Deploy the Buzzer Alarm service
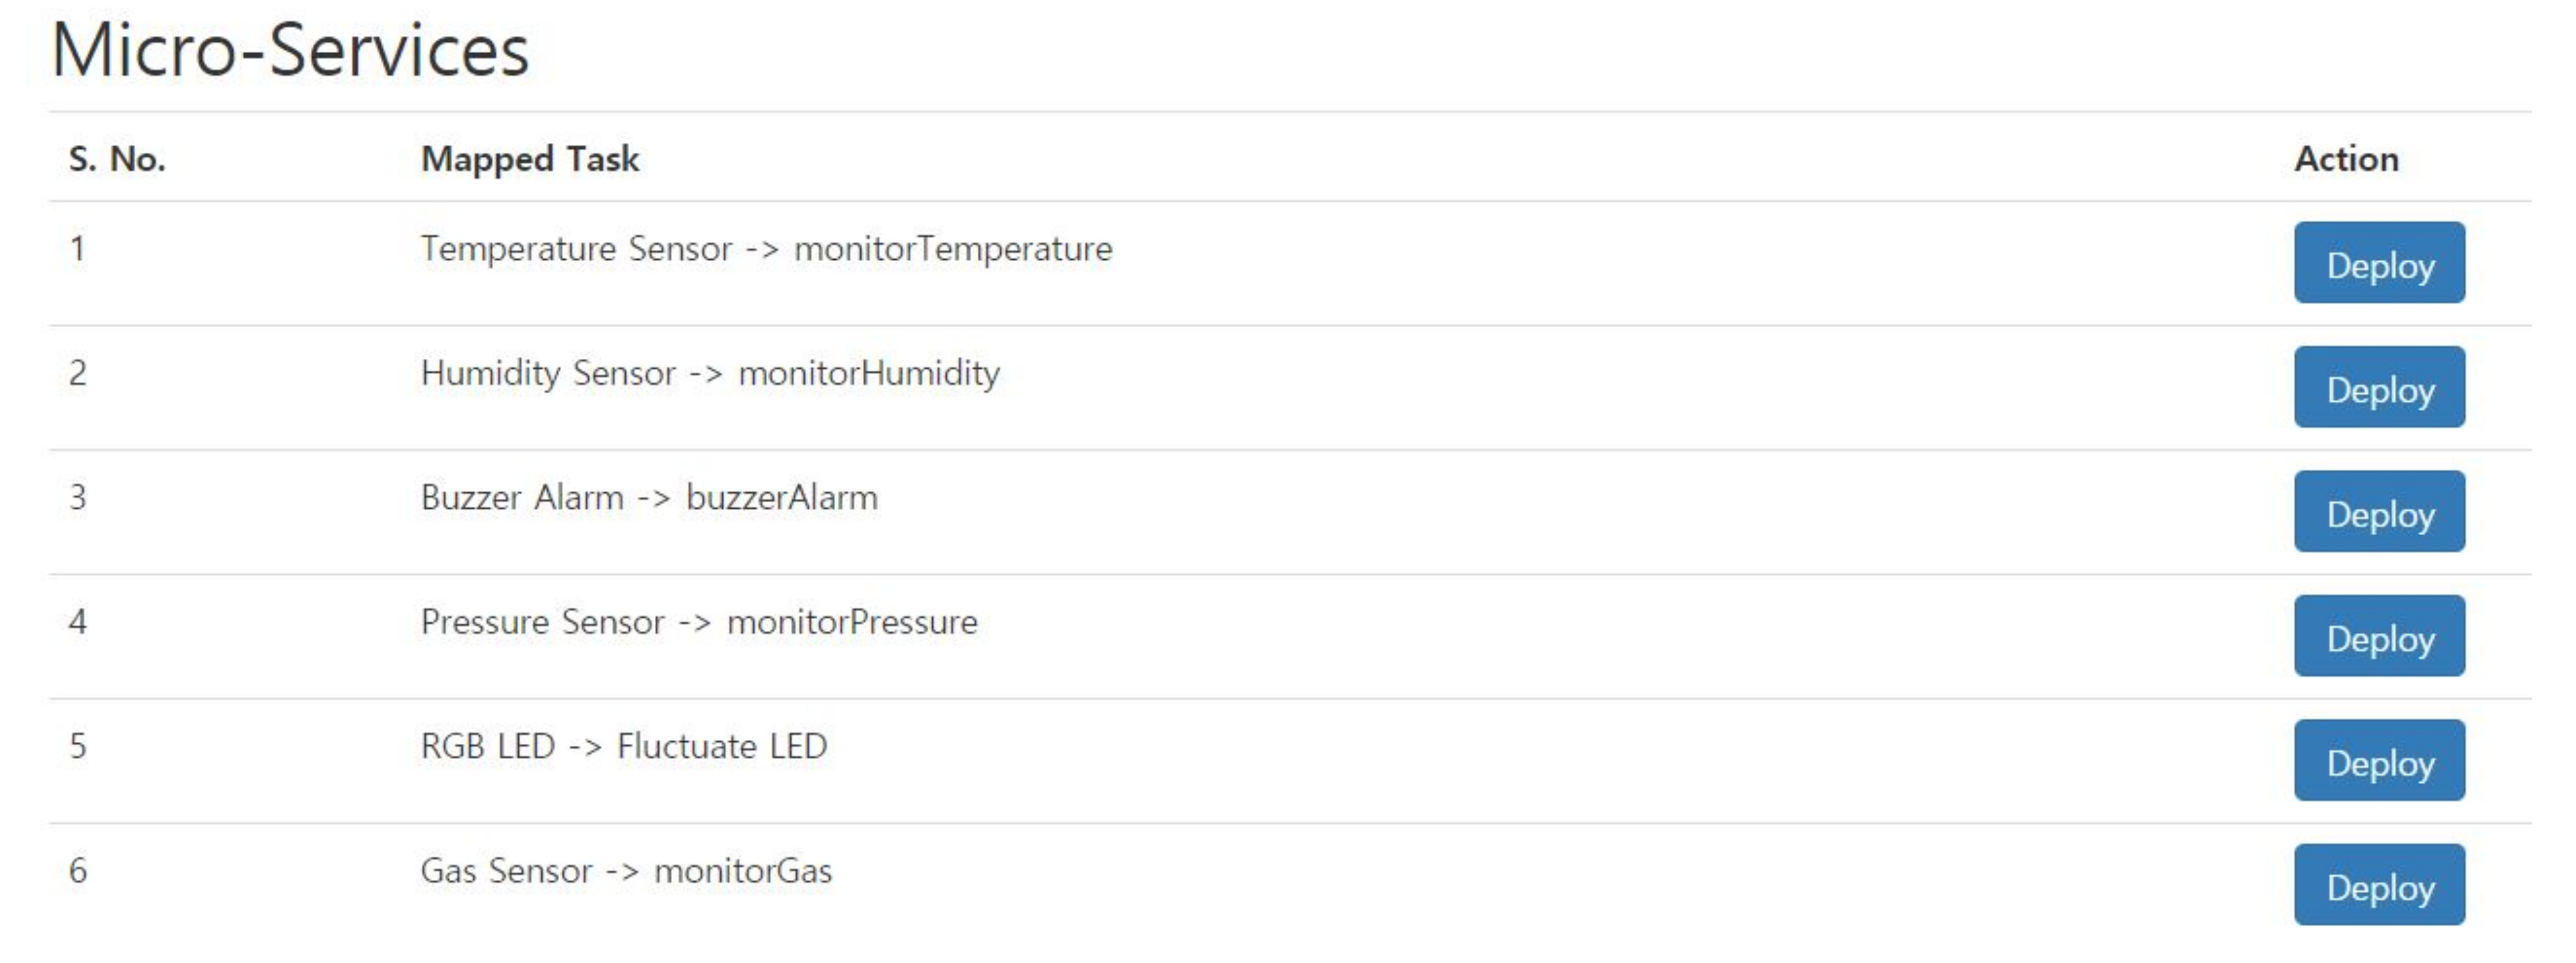This screenshot has height=963, width=2576. click(2378, 512)
